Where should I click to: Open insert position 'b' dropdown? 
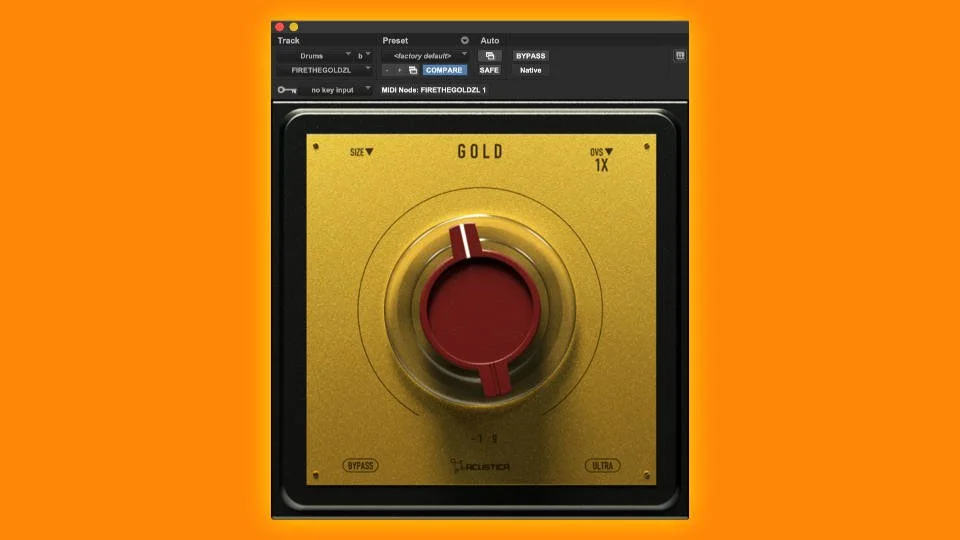[x=364, y=56]
